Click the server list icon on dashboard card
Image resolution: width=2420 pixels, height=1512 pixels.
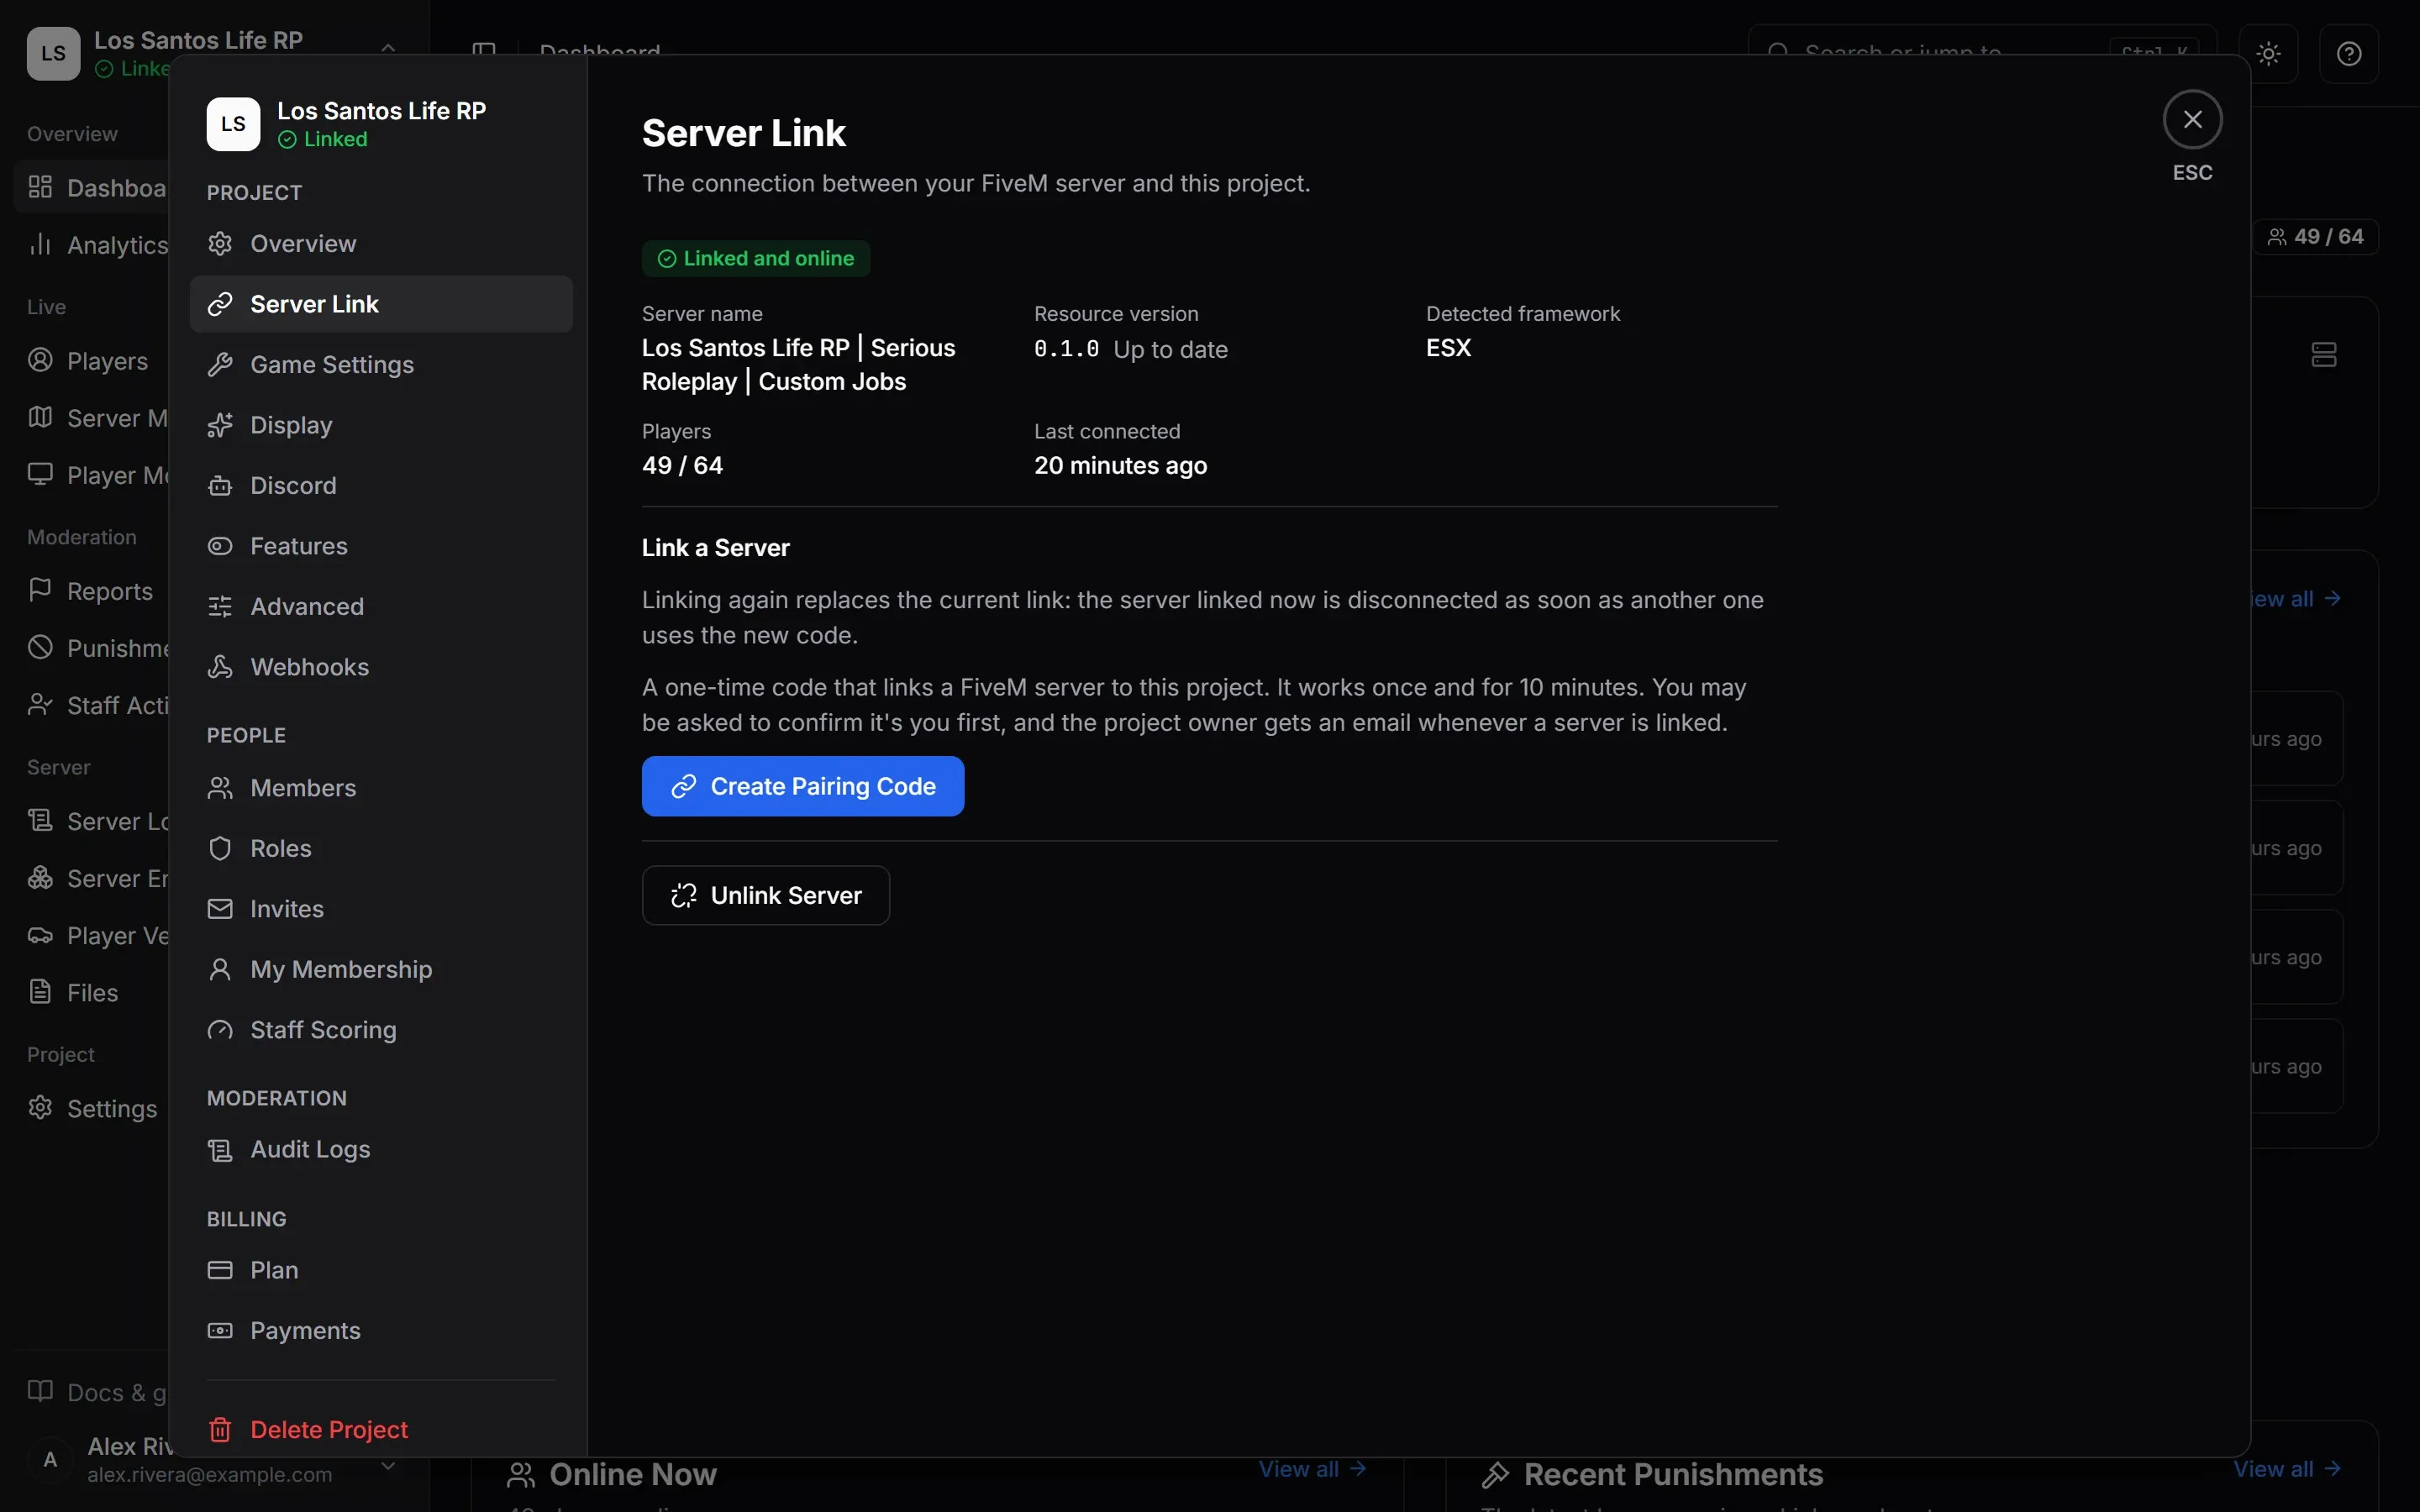click(x=2324, y=355)
